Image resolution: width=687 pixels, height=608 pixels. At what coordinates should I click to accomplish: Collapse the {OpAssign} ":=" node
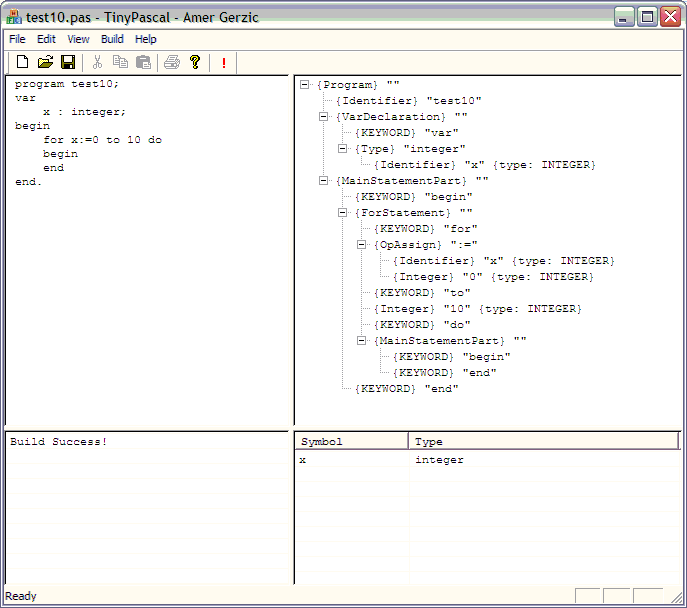coord(361,244)
